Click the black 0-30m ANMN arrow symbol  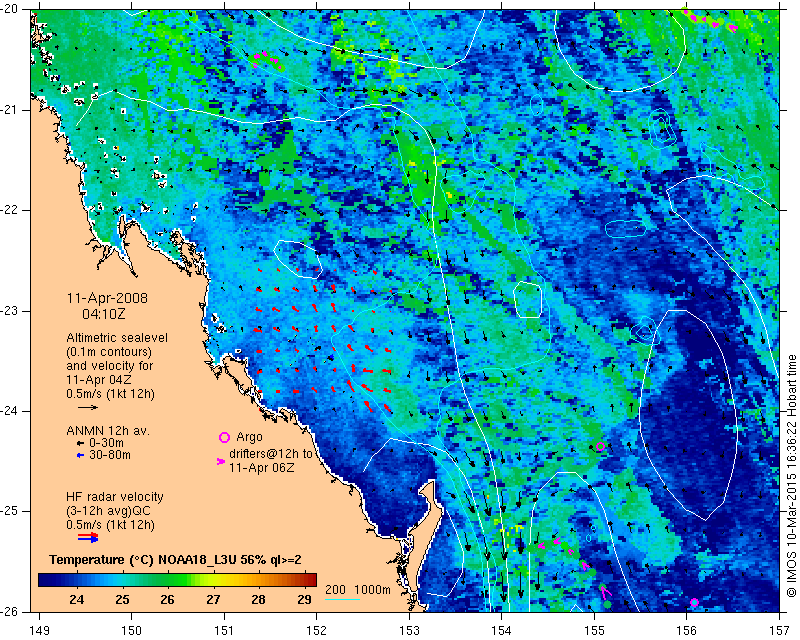tap(80, 443)
